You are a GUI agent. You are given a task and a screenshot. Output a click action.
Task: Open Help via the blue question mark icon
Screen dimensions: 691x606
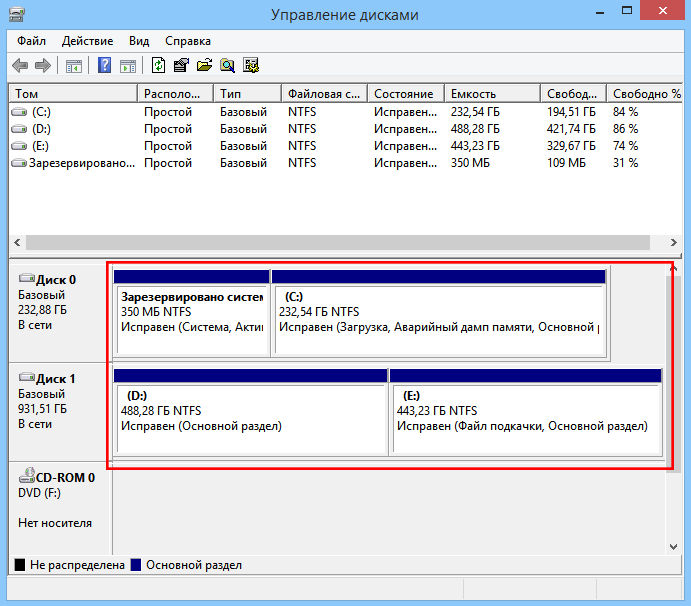click(x=104, y=66)
